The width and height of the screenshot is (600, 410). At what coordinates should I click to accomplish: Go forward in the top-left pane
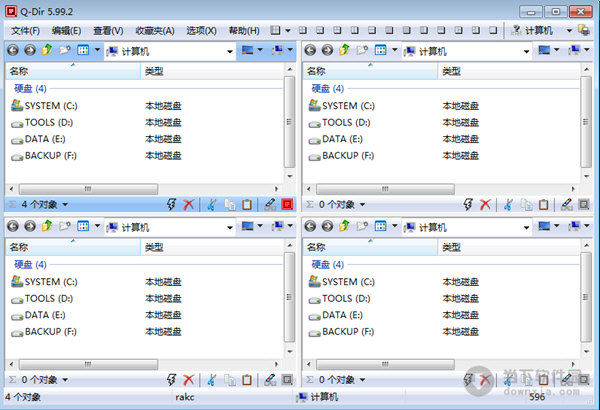[x=30, y=50]
